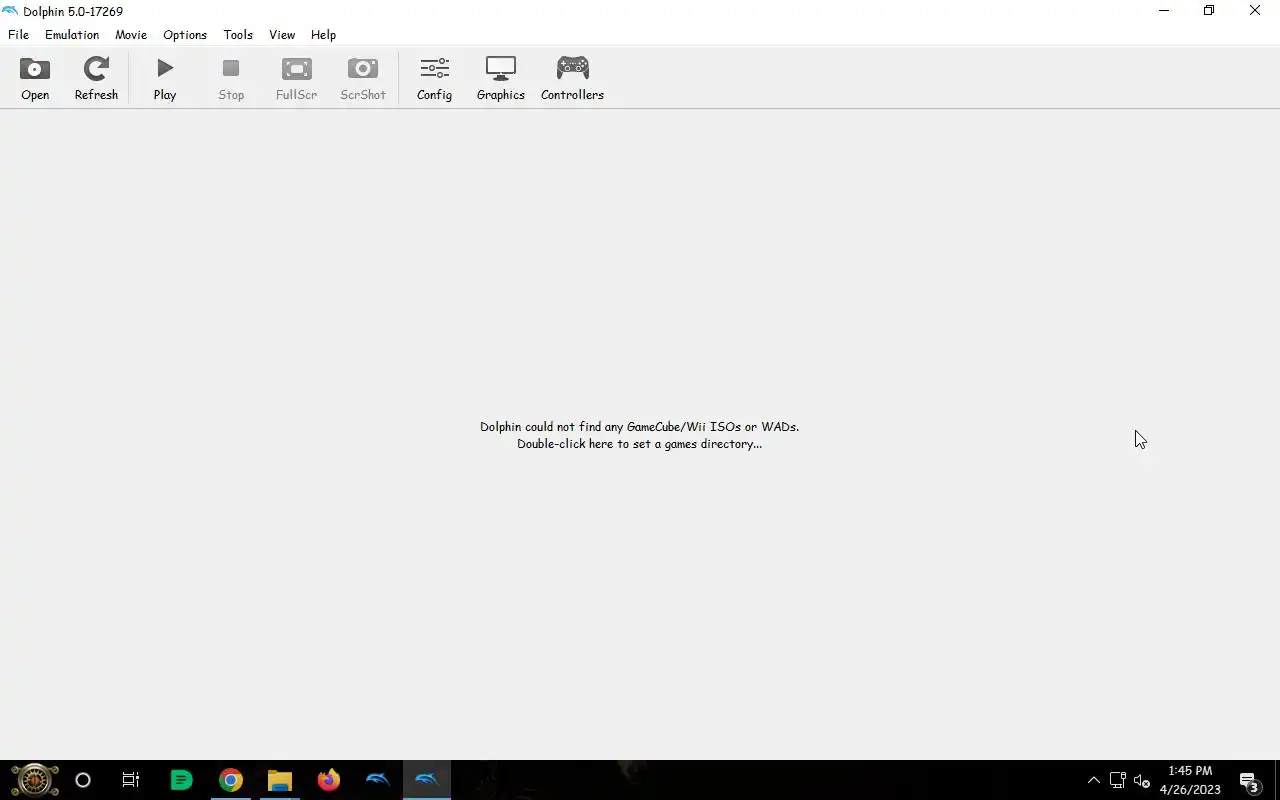1280x800 pixels.
Task: Open the Help menu
Action: [323, 34]
